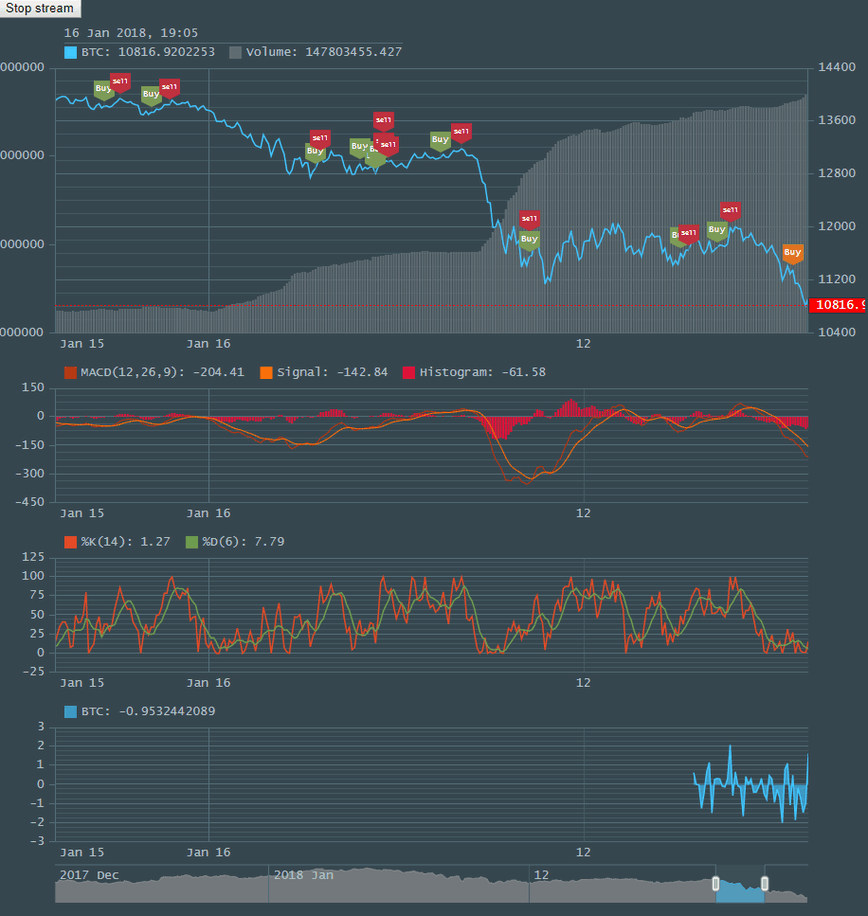Click the Volume: 147803455.427 legend value
The image size is (868, 916).
pyautogui.click(x=324, y=52)
